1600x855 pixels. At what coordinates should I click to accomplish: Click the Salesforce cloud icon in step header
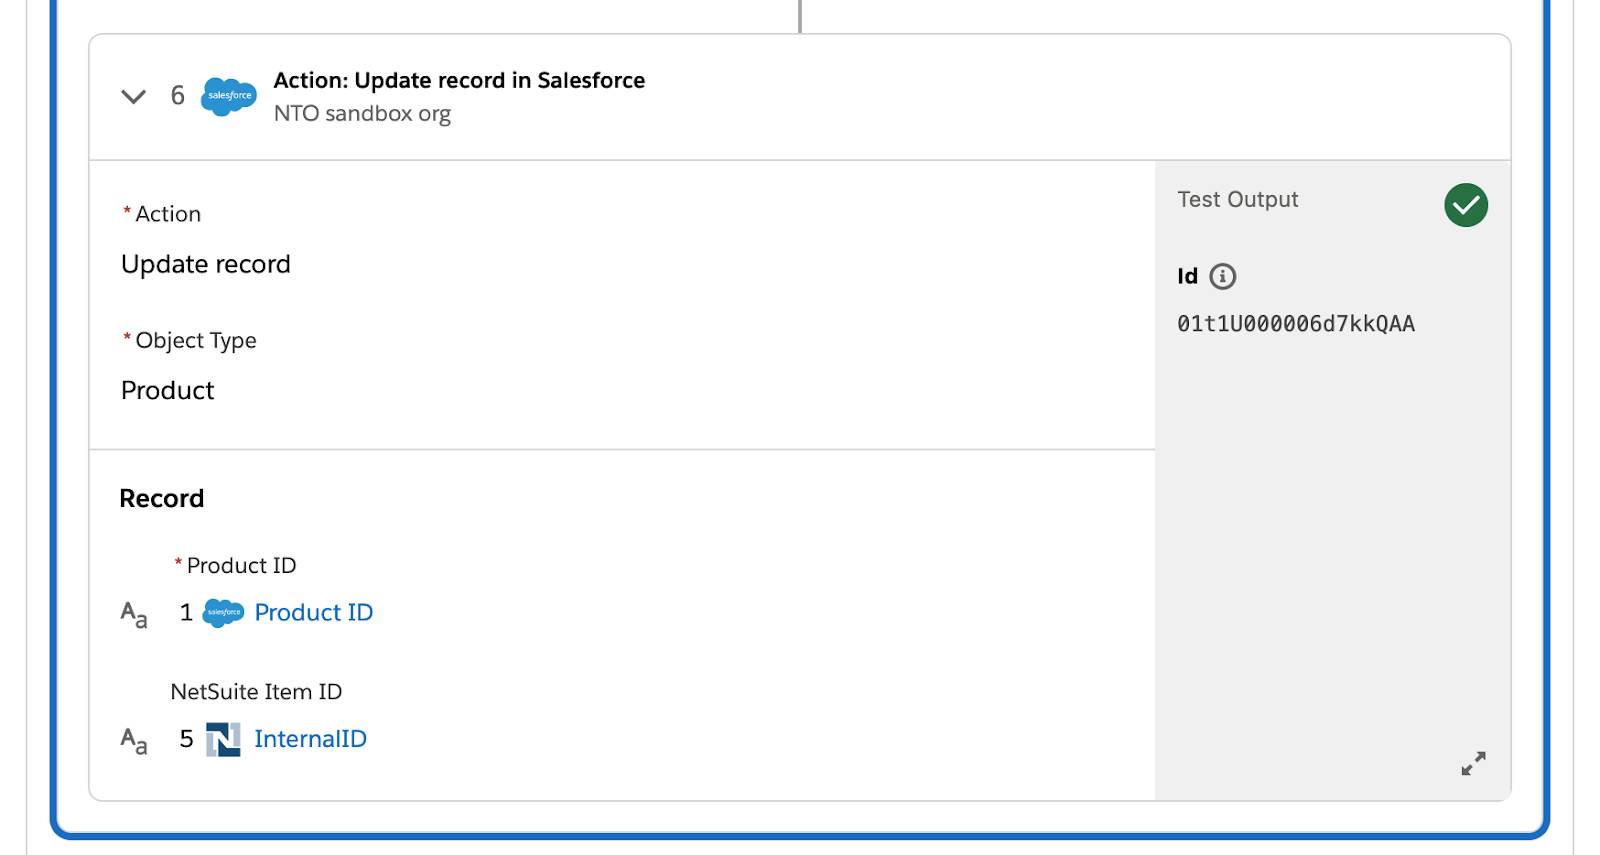click(229, 96)
